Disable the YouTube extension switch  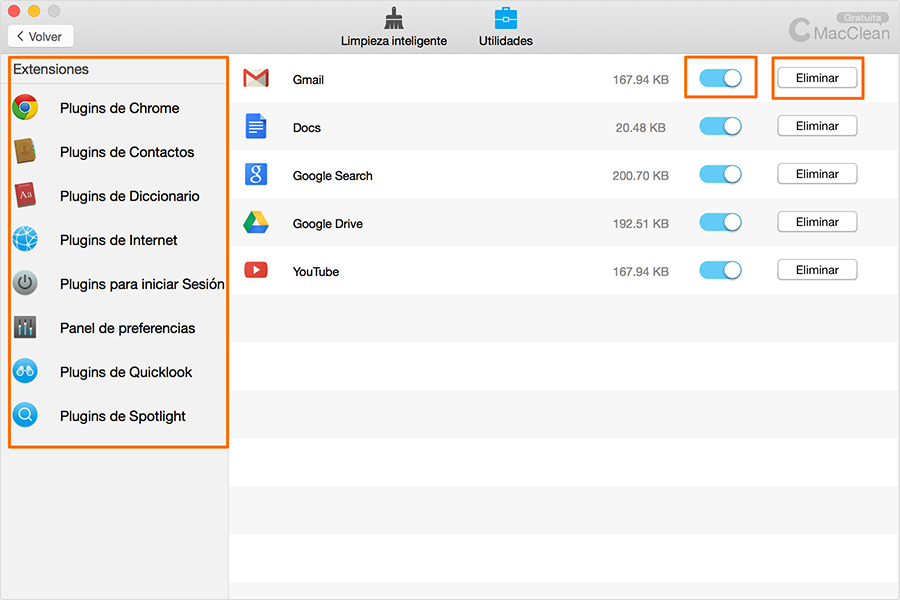pos(720,269)
